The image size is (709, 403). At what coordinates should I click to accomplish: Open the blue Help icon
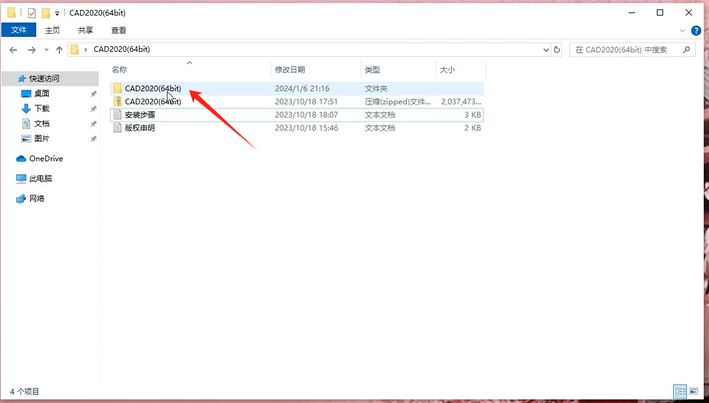pos(696,31)
